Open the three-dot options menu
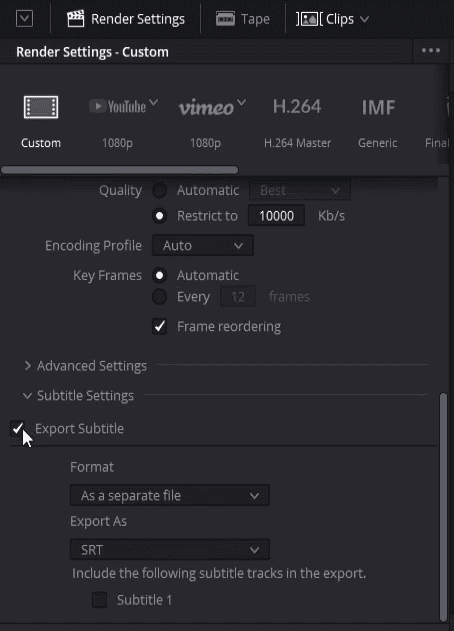The image size is (454, 631). click(x=431, y=51)
